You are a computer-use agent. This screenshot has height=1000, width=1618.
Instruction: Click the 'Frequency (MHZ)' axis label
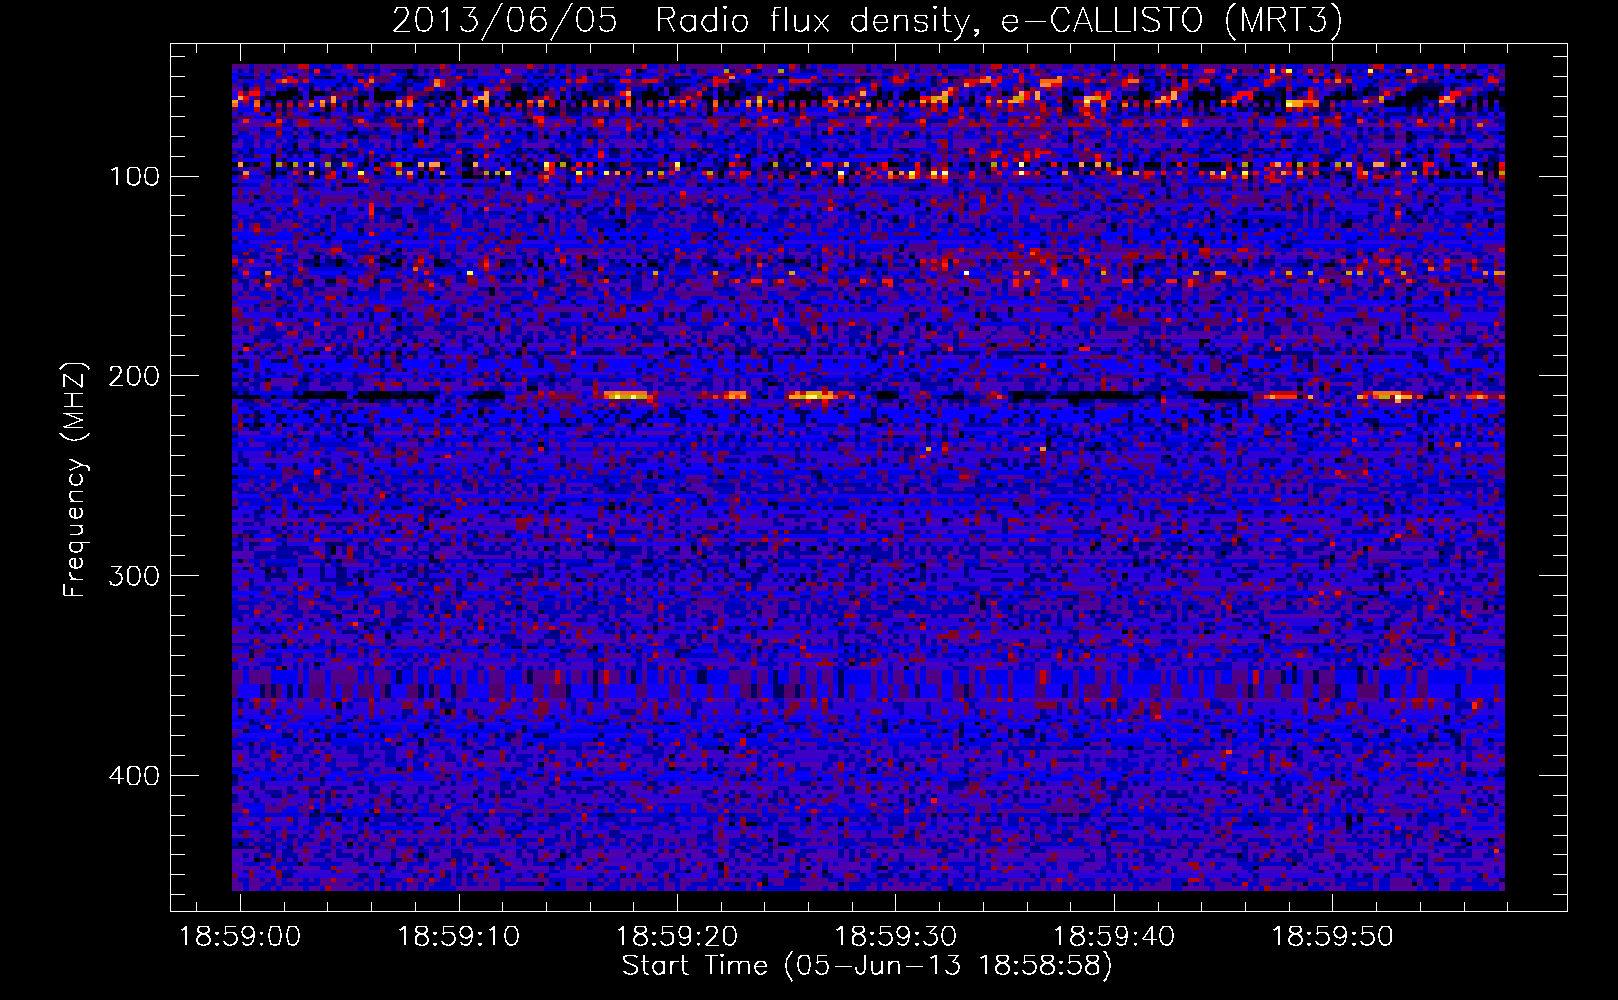click(x=75, y=479)
